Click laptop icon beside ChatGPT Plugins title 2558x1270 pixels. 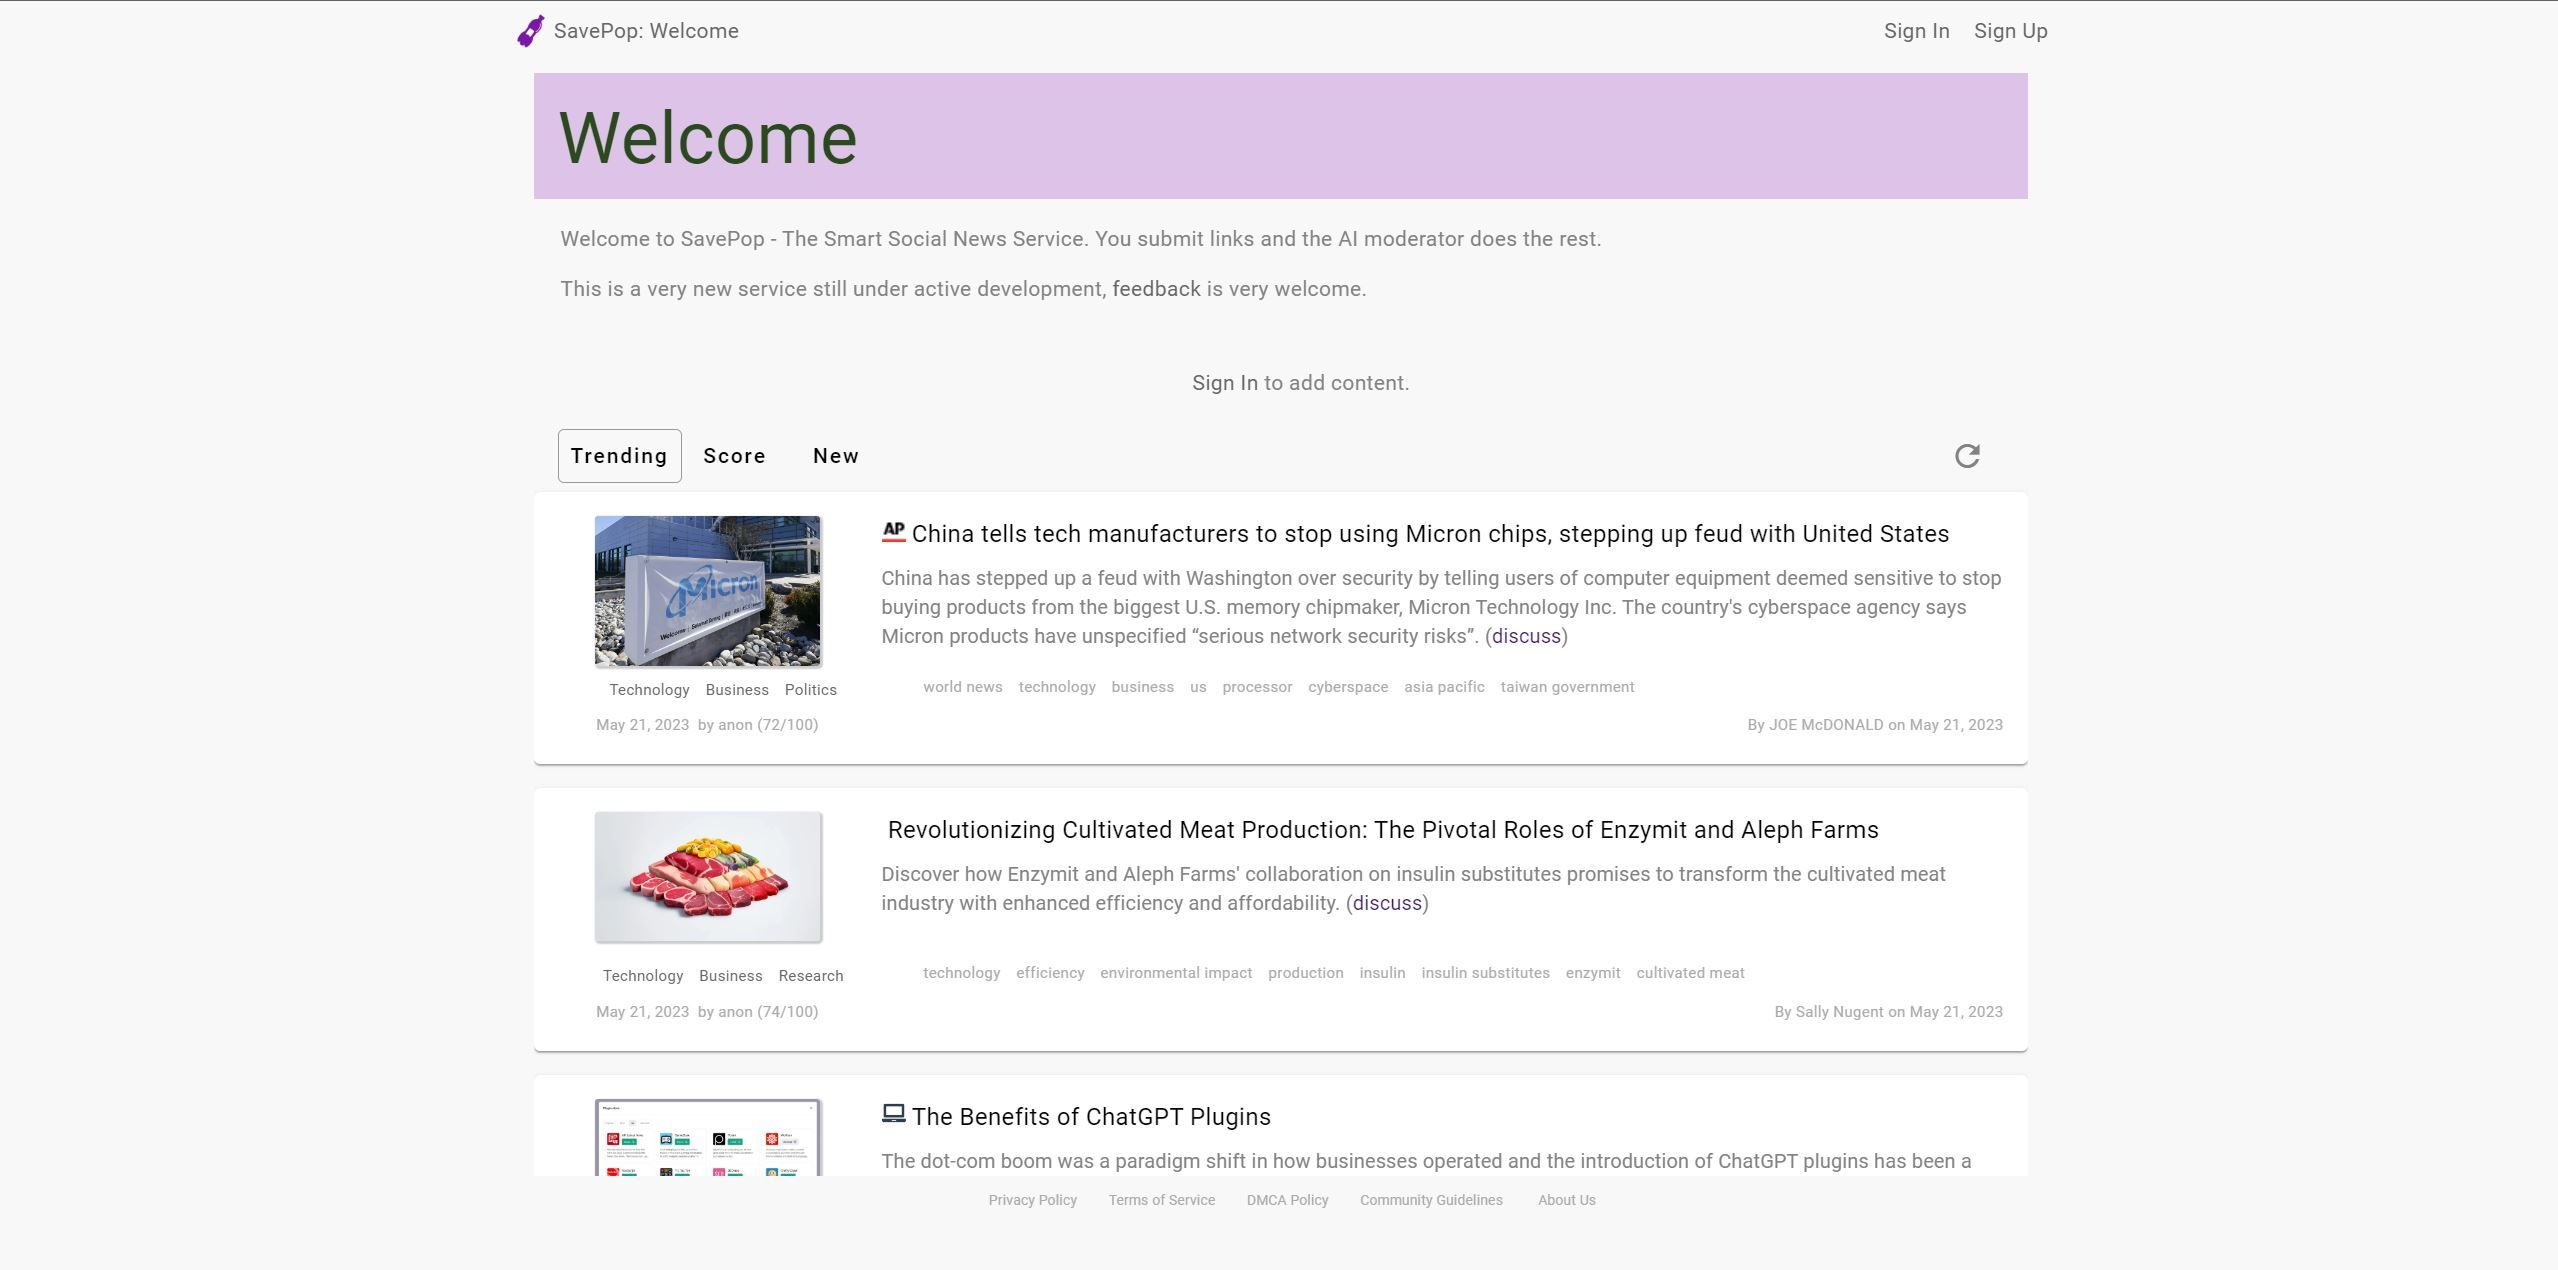(893, 1114)
